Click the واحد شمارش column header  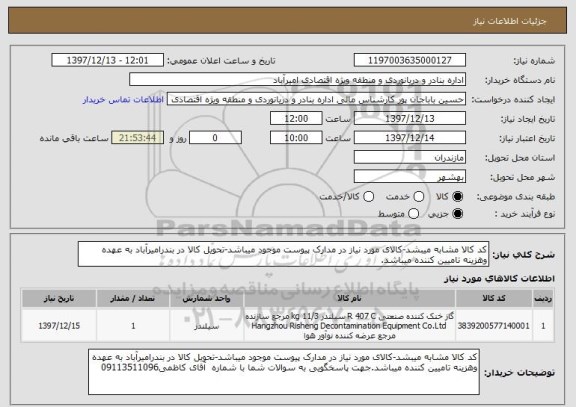206,298
